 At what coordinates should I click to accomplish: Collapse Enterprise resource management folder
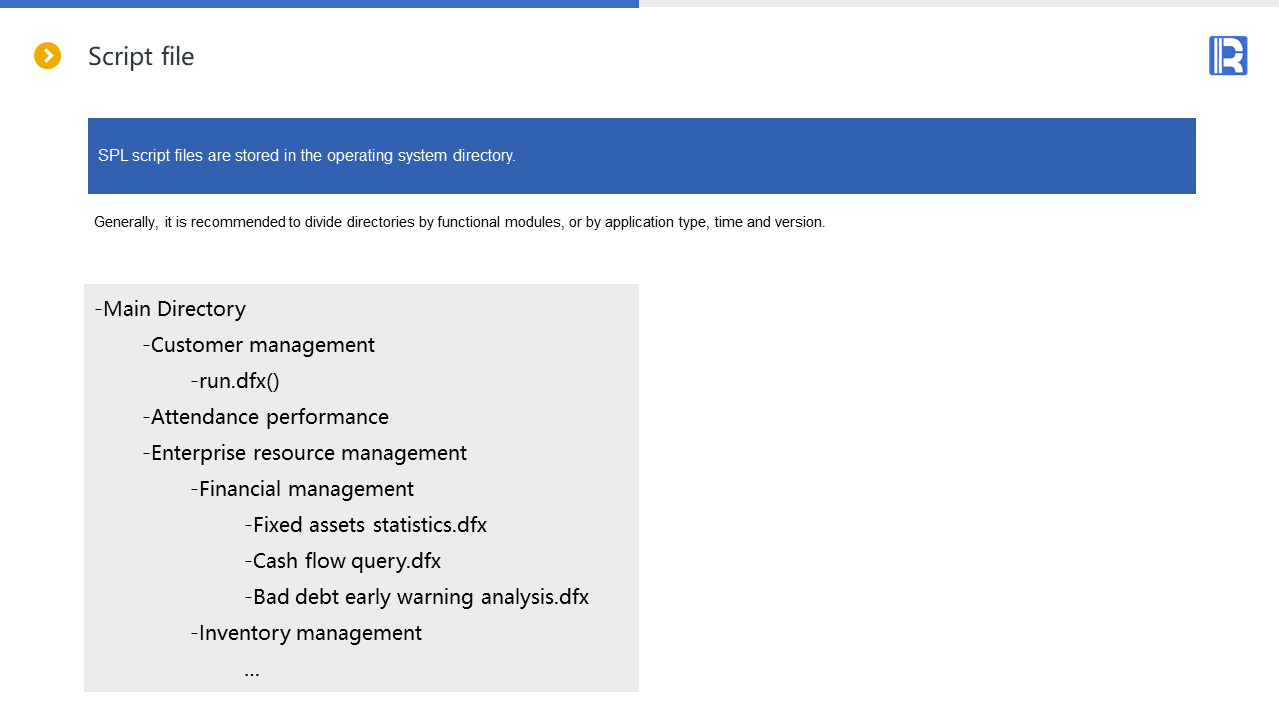coord(308,453)
